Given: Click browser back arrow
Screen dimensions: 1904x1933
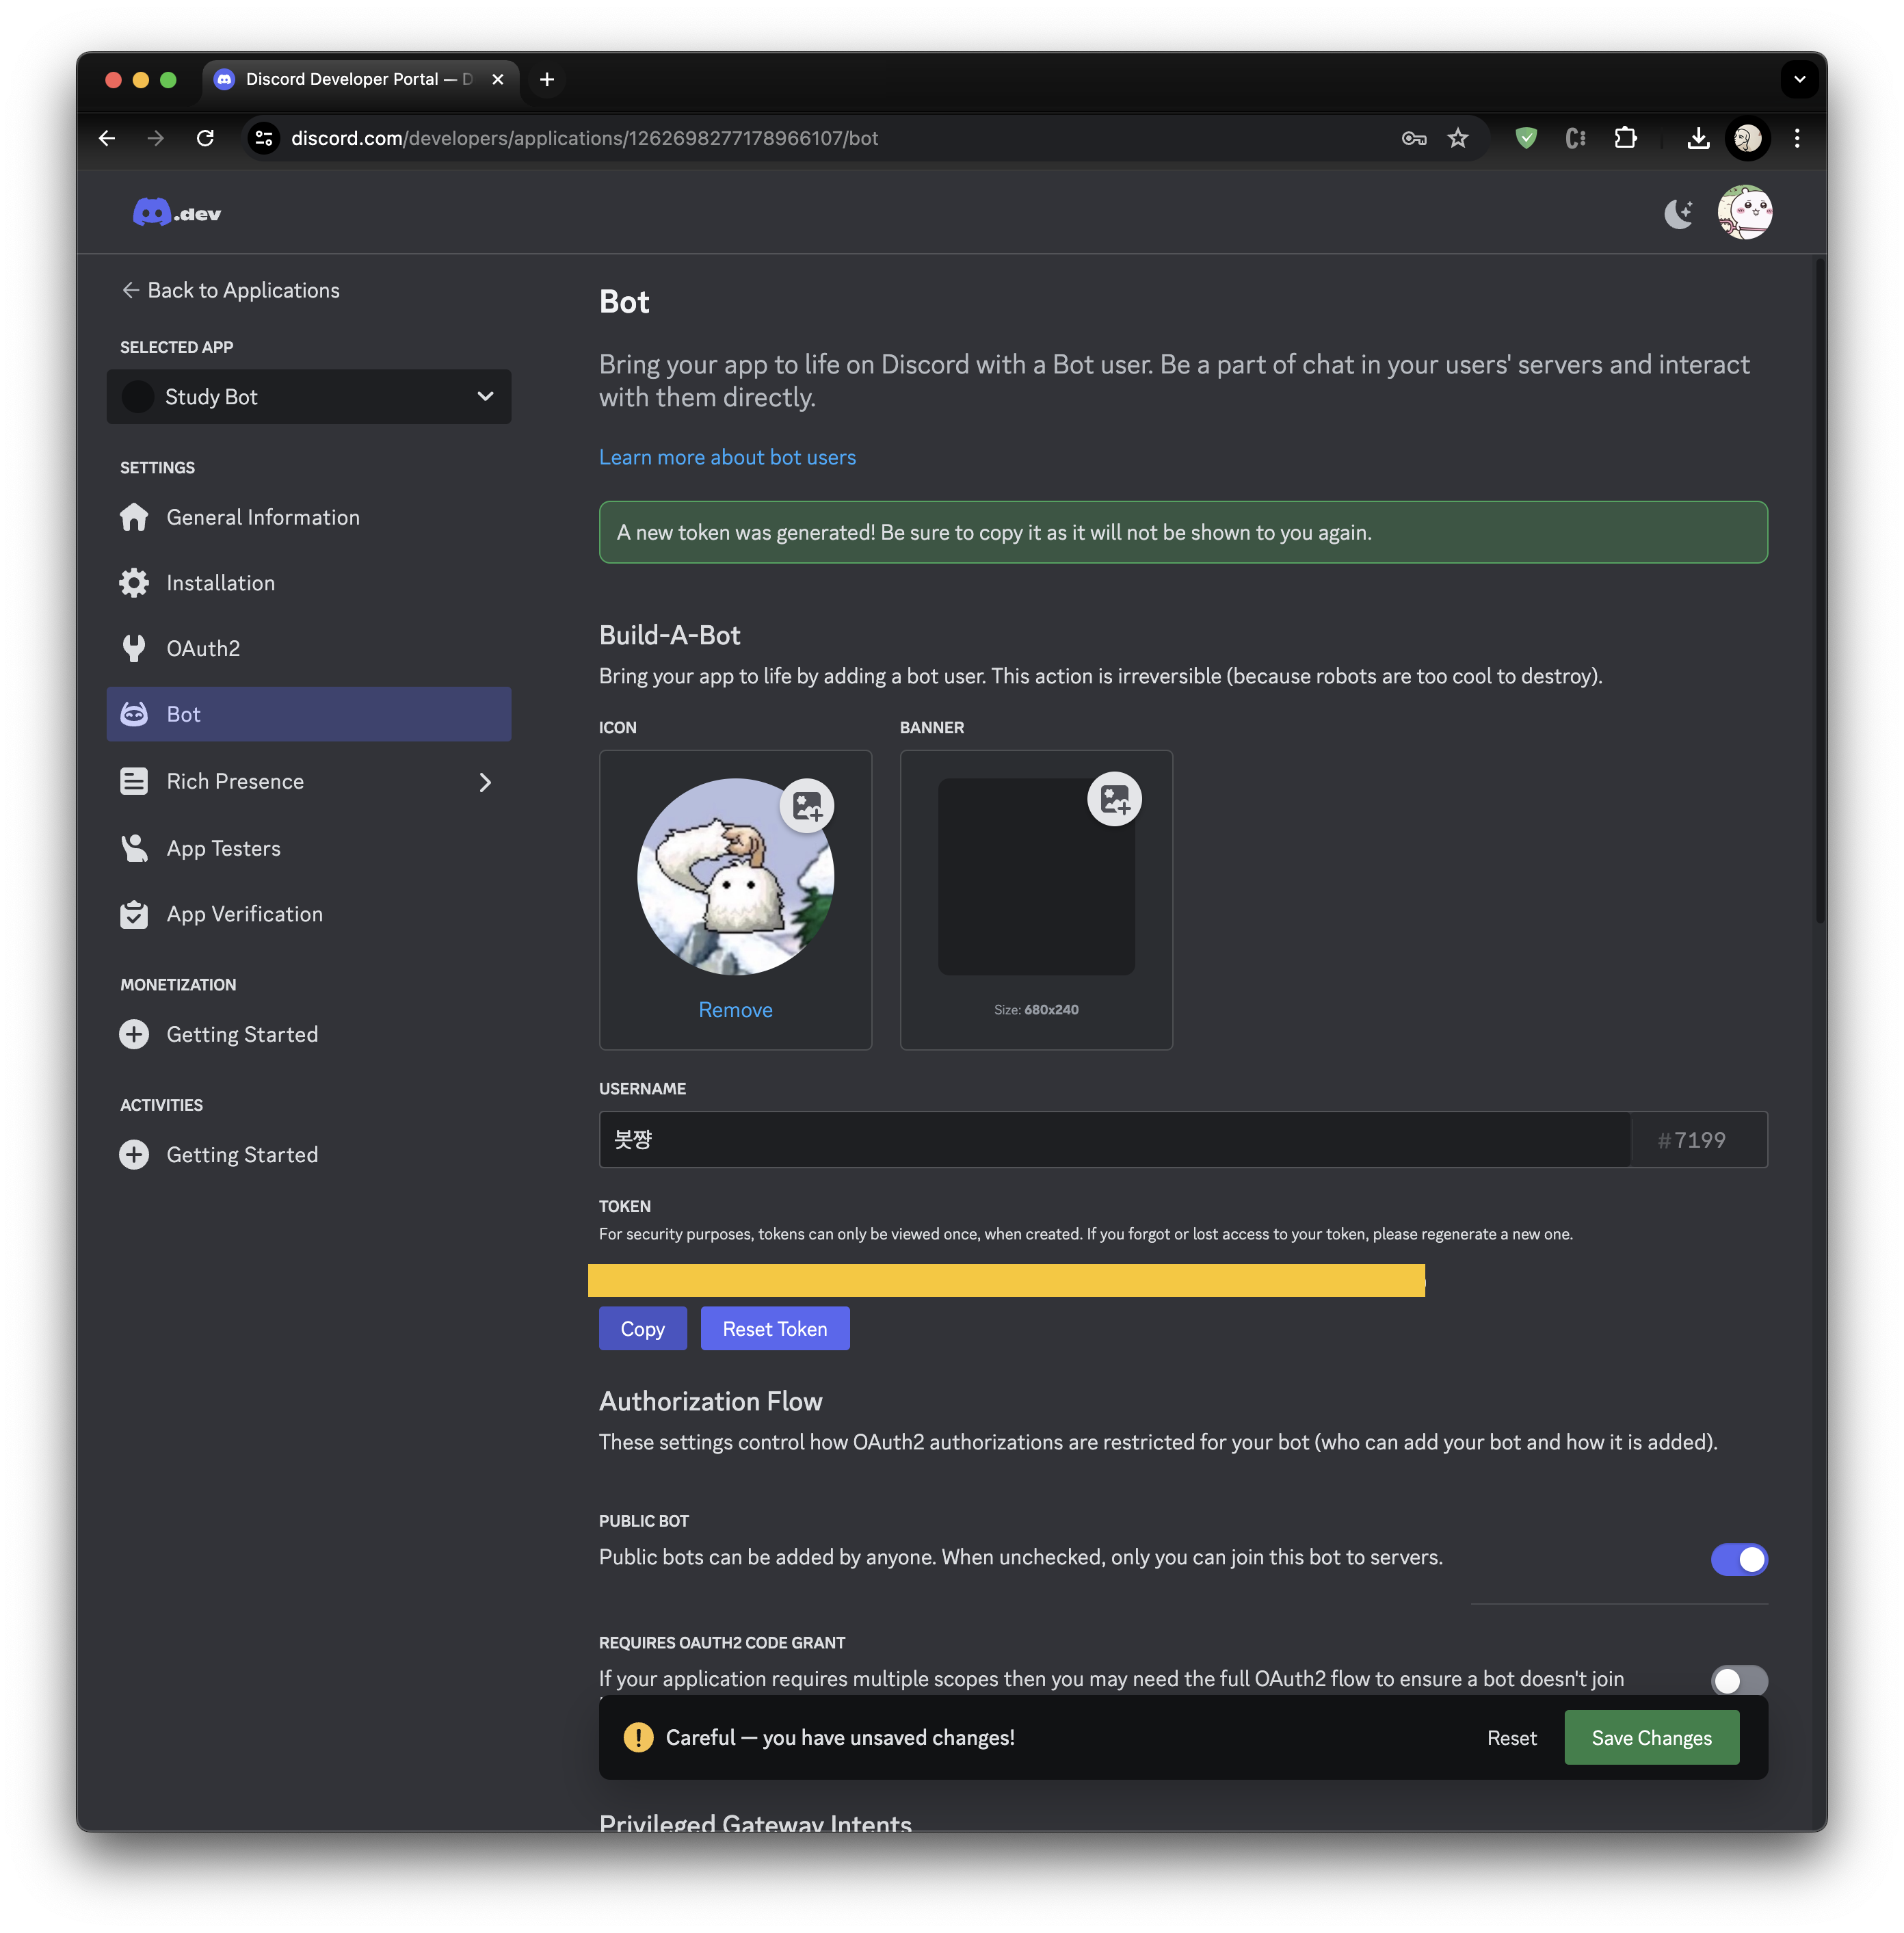Looking at the screenshot, I should [x=107, y=138].
